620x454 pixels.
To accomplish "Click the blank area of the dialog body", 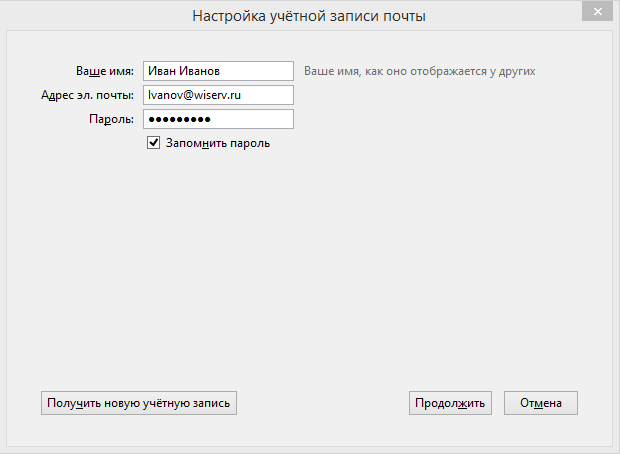I will coord(310,270).
